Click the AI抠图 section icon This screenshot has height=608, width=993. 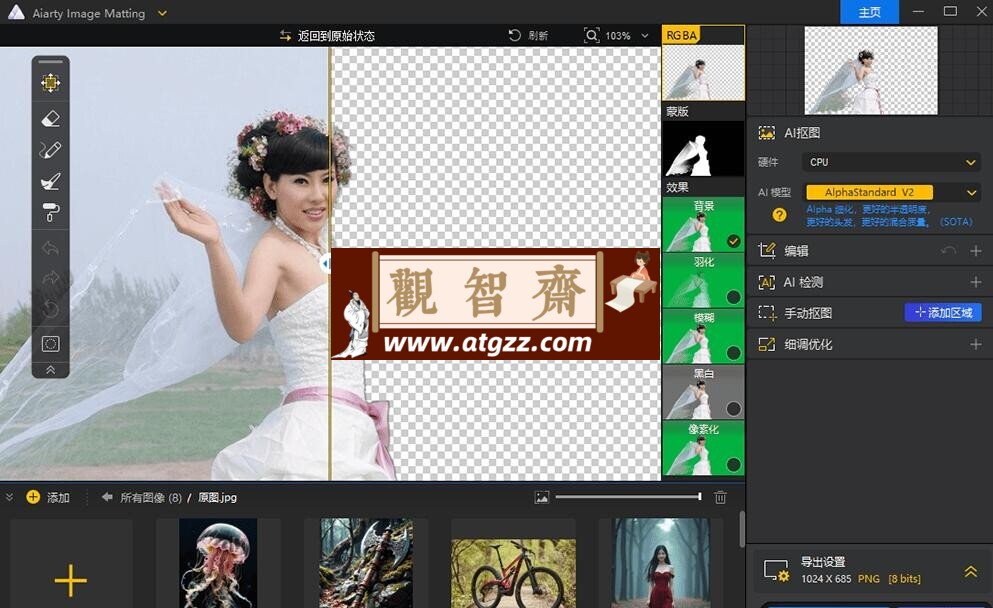(x=767, y=133)
